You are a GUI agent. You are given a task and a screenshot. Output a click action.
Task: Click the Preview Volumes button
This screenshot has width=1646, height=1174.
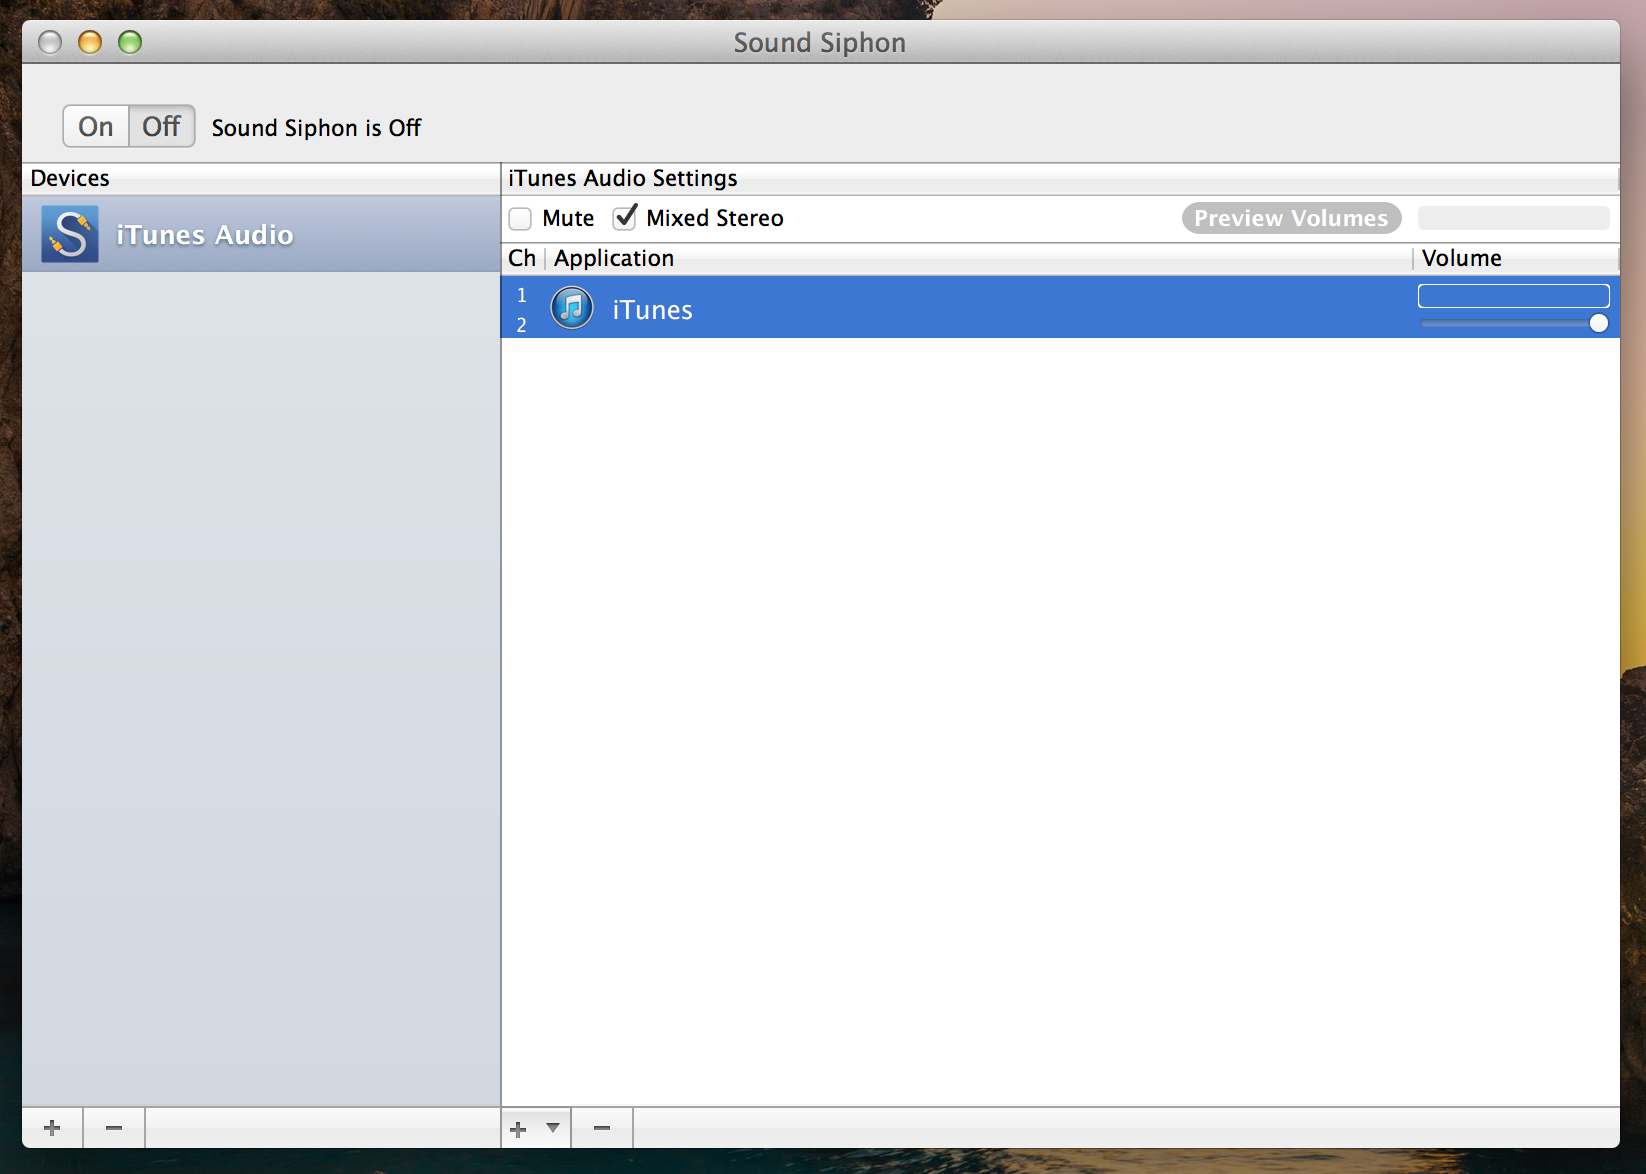coord(1291,218)
